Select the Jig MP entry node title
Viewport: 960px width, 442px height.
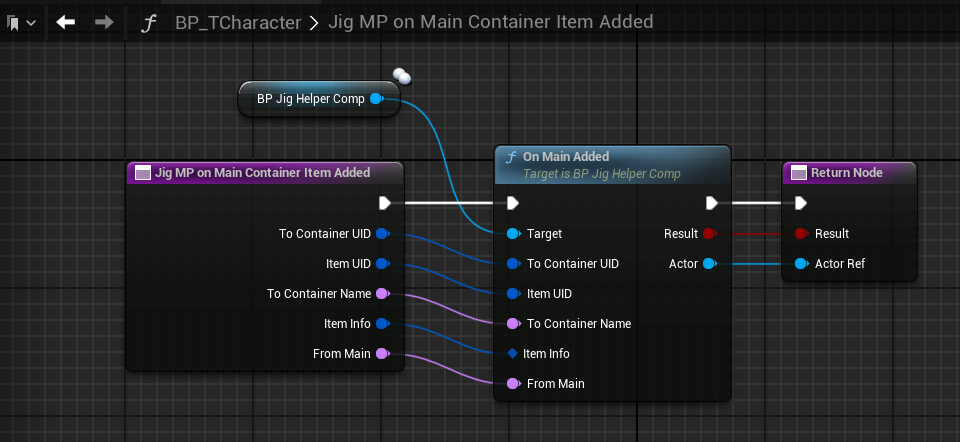coord(262,173)
